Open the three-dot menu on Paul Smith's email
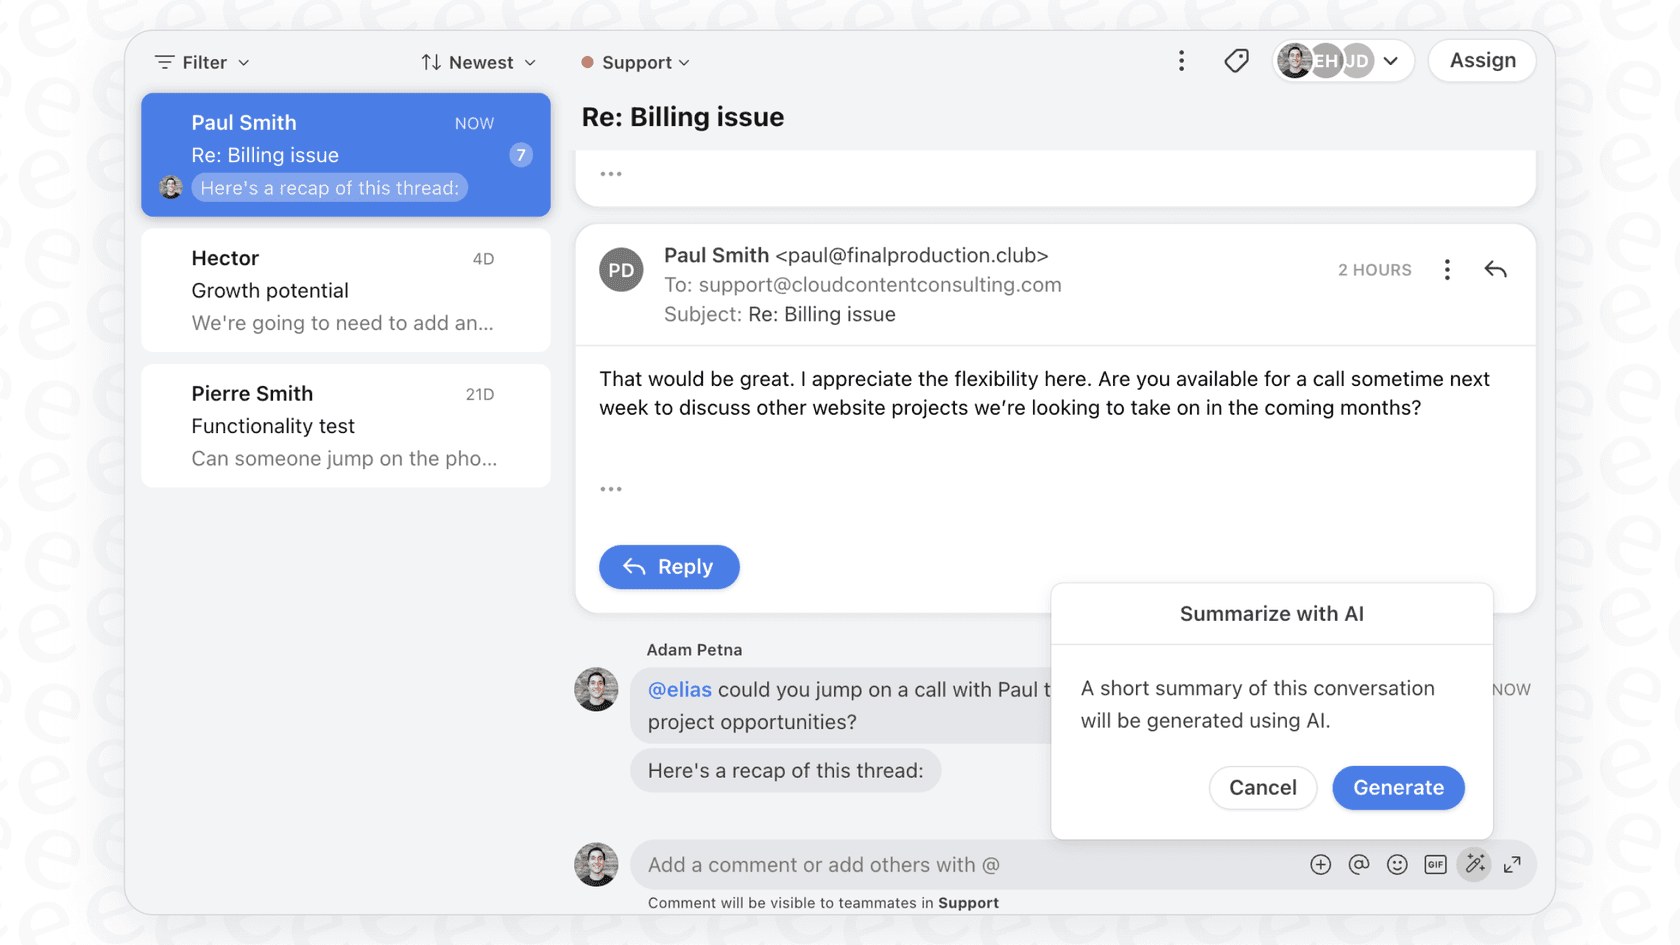The width and height of the screenshot is (1680, 945). [x=1446, y=269]
